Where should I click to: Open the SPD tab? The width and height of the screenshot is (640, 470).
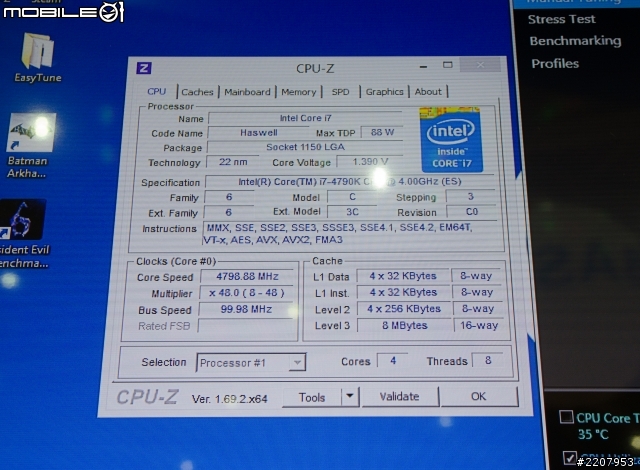click(340, 92)
